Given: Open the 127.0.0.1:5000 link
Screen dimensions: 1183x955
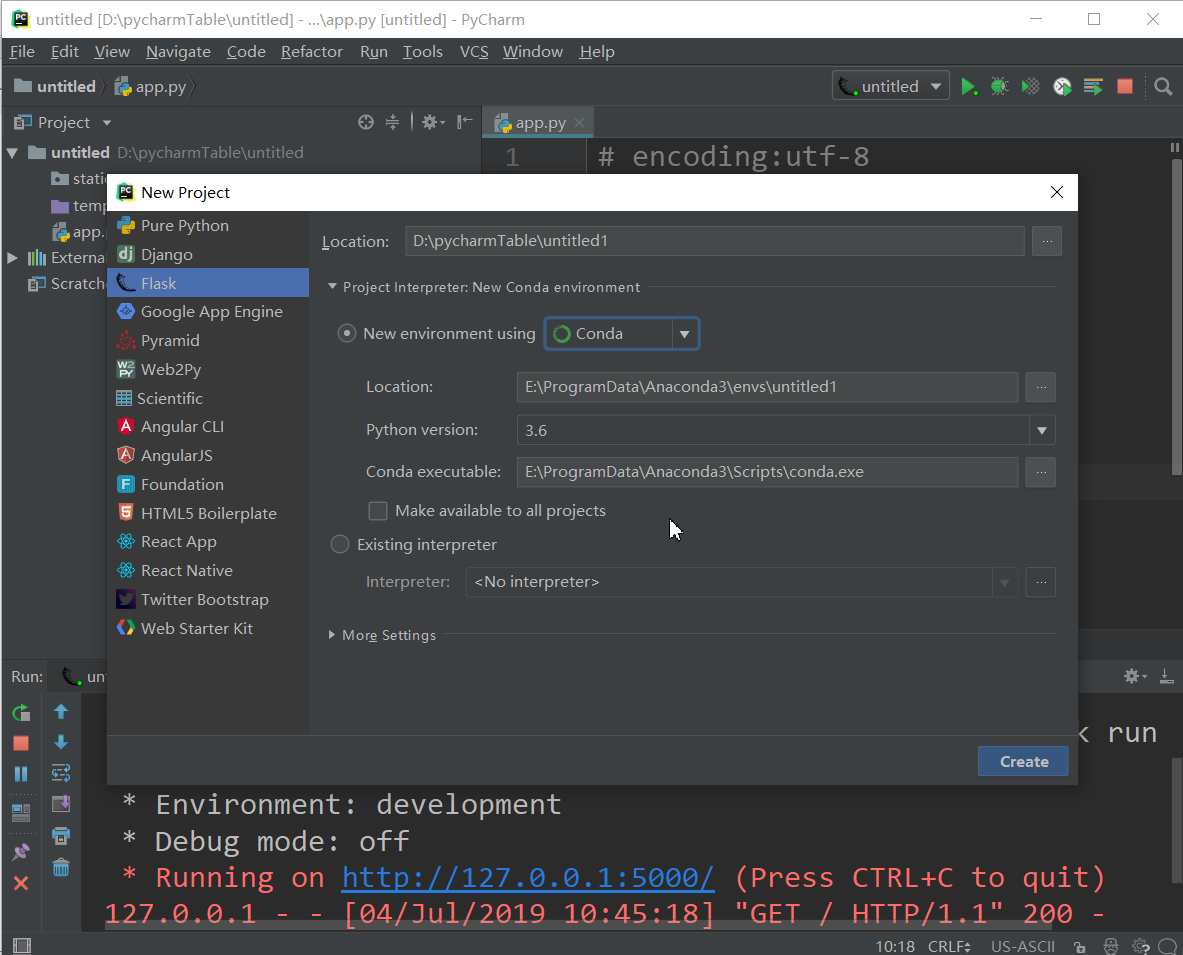Looking at the screenshot, I should [x=527, y=877].
